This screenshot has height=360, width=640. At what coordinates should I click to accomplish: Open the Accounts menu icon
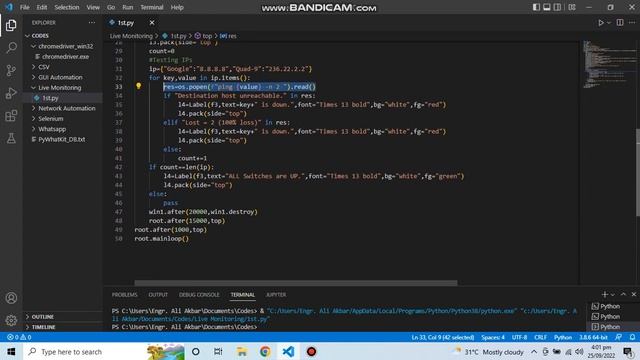(x=11, y=298)
